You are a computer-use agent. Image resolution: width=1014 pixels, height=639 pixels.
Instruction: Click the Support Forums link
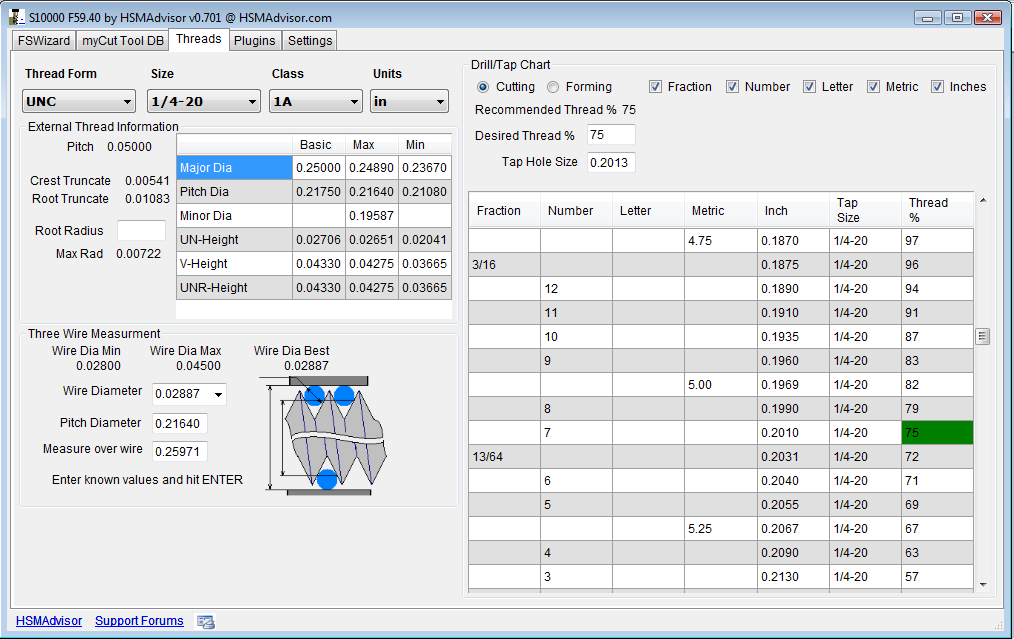coord(139,621)
